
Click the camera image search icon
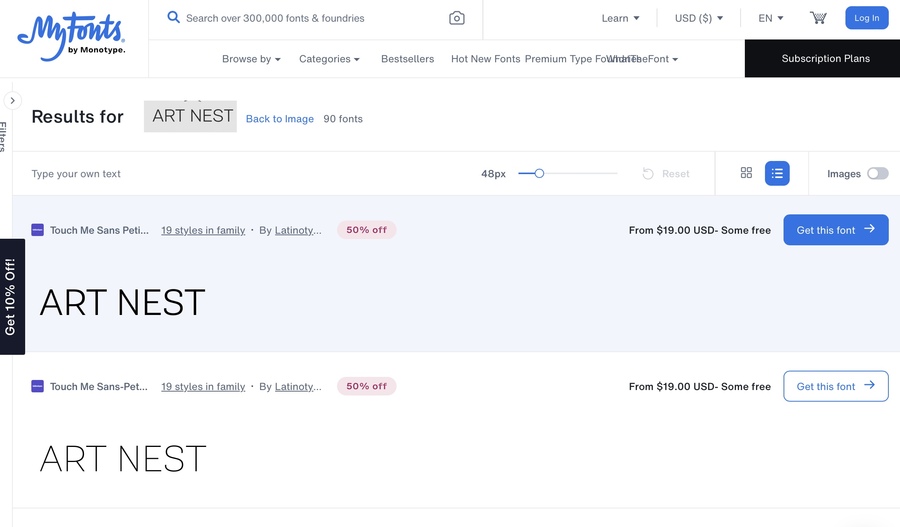pos(456,18)
